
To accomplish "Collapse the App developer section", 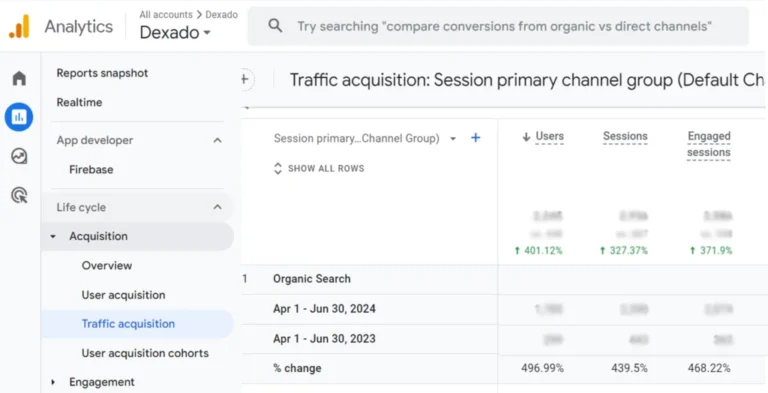I will tap(217, 141).
